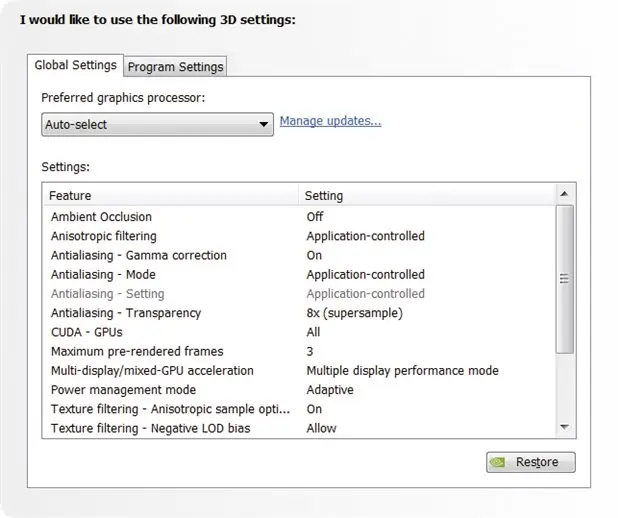
Task: Click the Manage updates link
Action: [x=330, y=121]
